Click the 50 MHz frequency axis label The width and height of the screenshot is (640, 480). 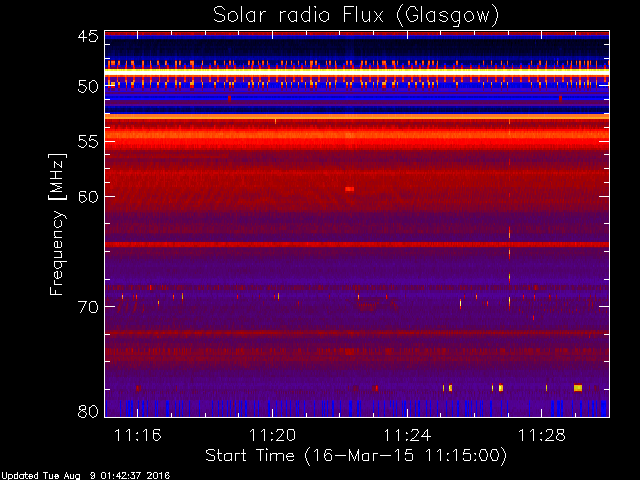pyautogui.click(x=88, y=86)
